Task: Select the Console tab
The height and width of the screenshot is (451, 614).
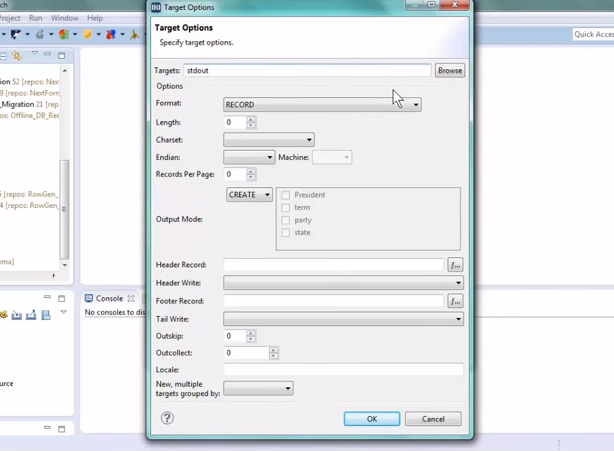Action: (109, 298)
